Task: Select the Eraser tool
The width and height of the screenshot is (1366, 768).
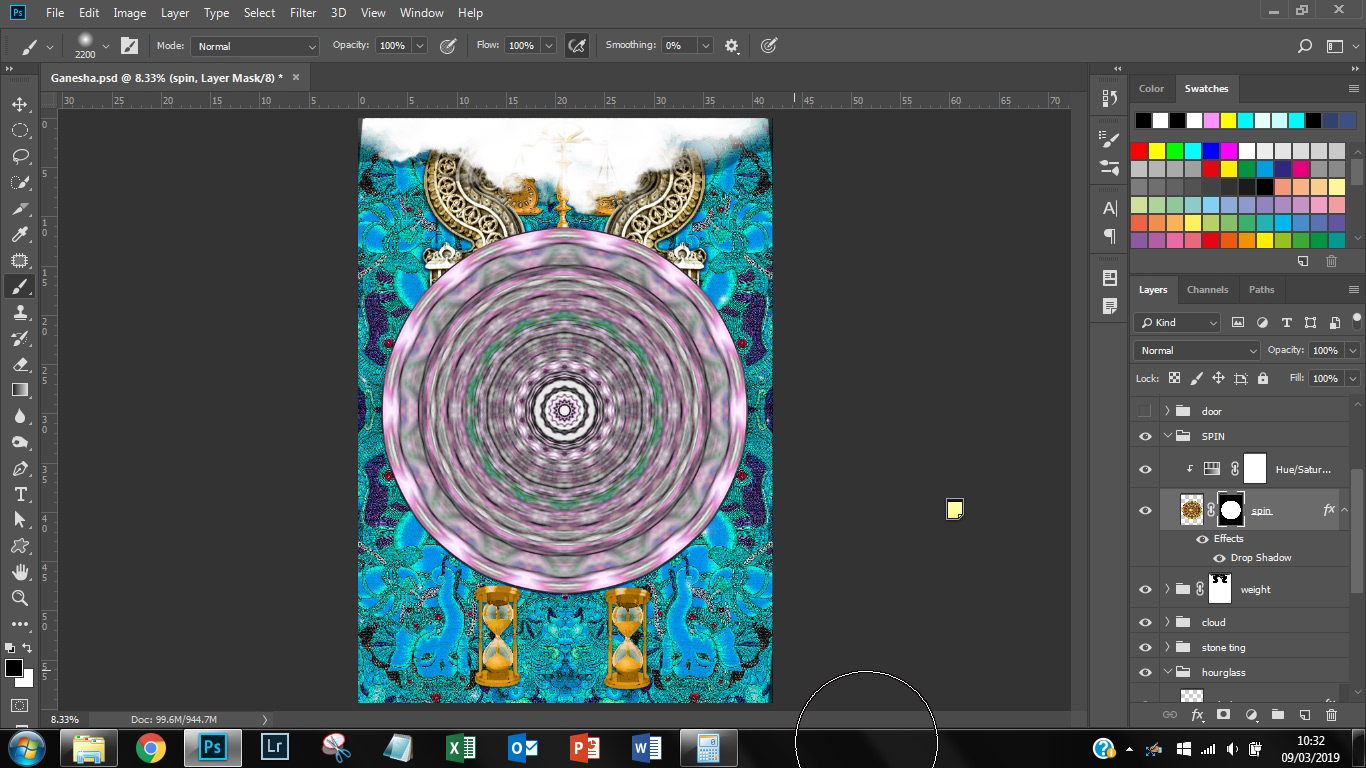Action: 20,365
